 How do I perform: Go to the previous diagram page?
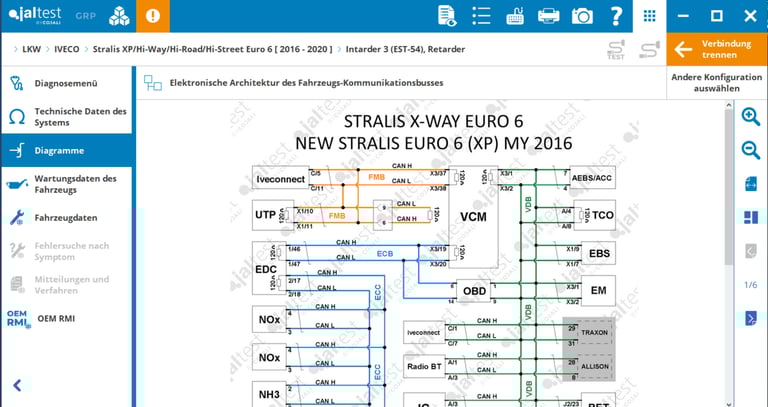tap(751, 251)
